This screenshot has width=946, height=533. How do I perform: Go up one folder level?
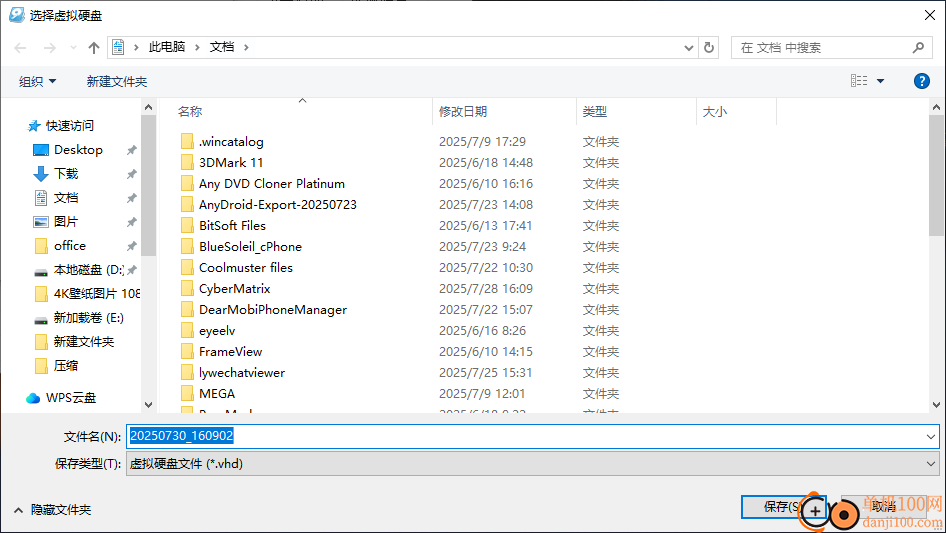94,48
